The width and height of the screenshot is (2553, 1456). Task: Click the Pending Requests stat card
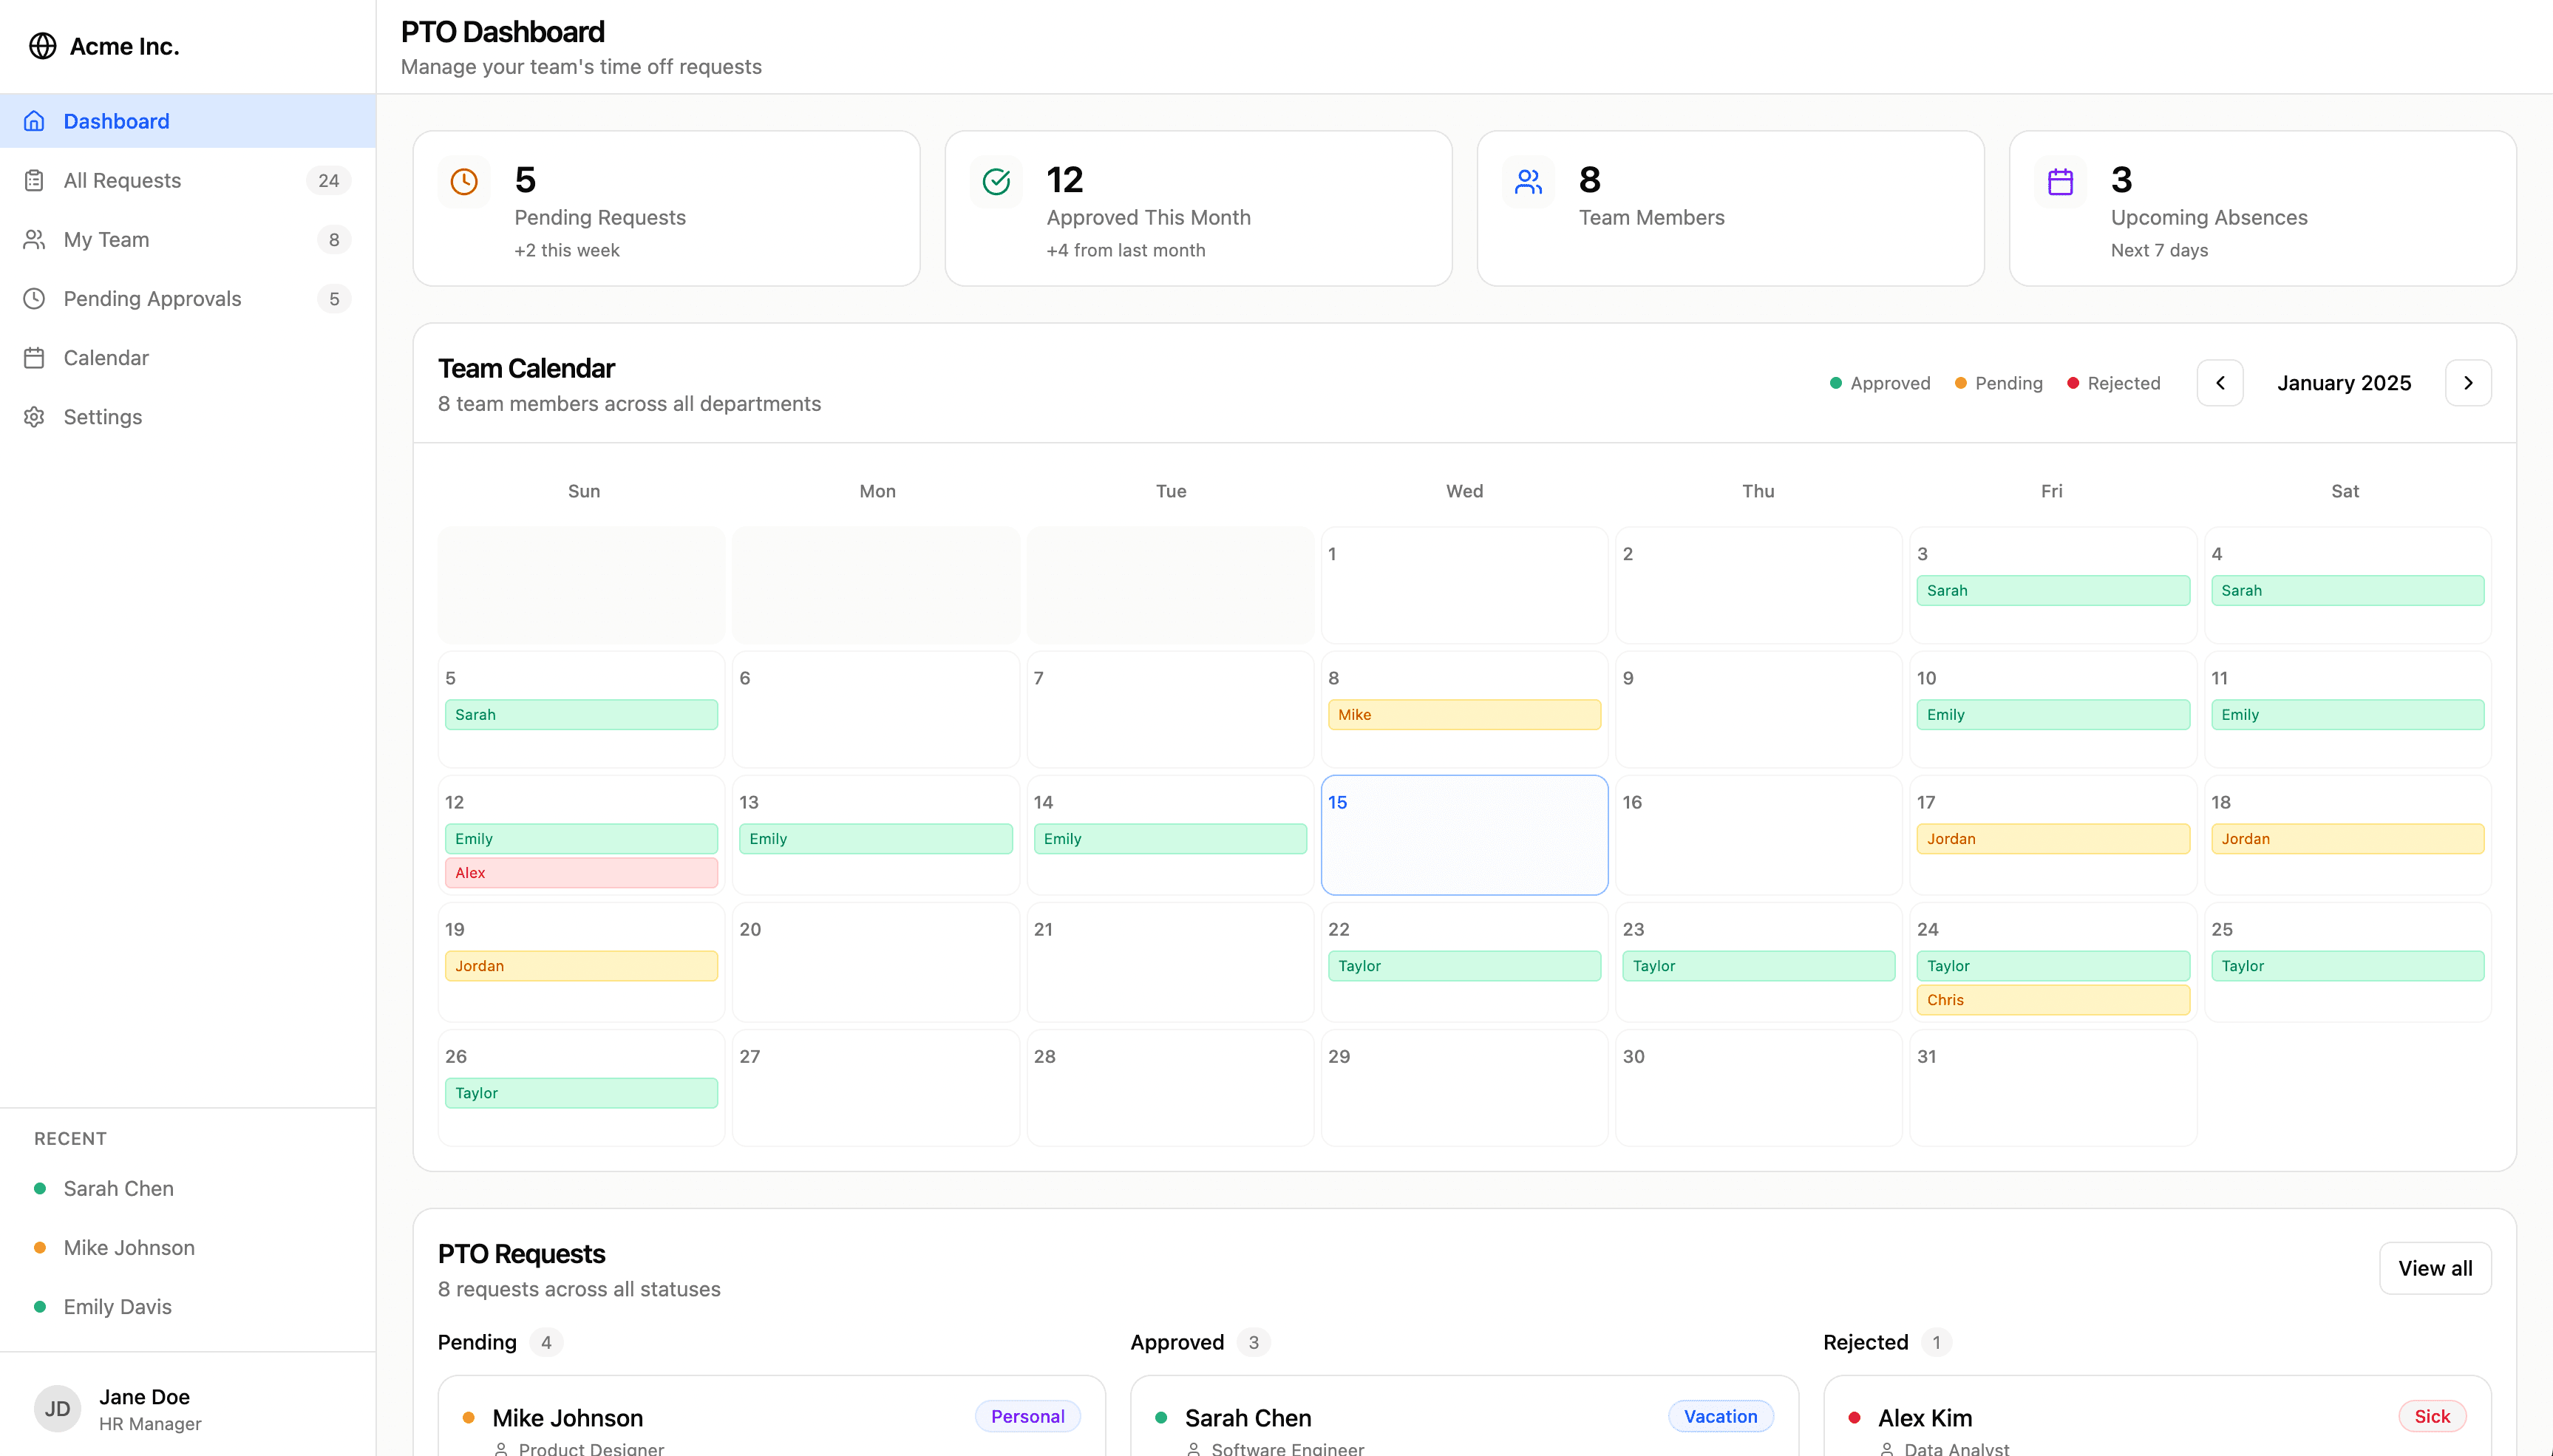point(666,208)
